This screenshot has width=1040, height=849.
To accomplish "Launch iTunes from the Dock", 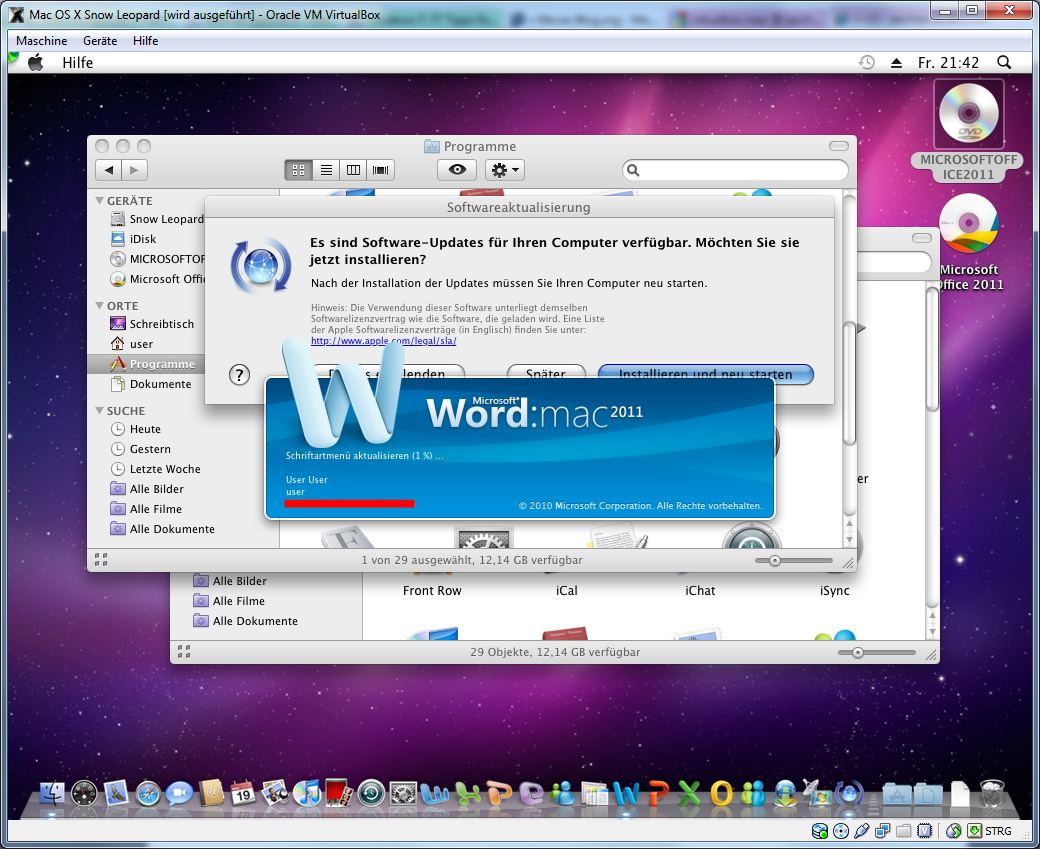I will tap(306, 793).
